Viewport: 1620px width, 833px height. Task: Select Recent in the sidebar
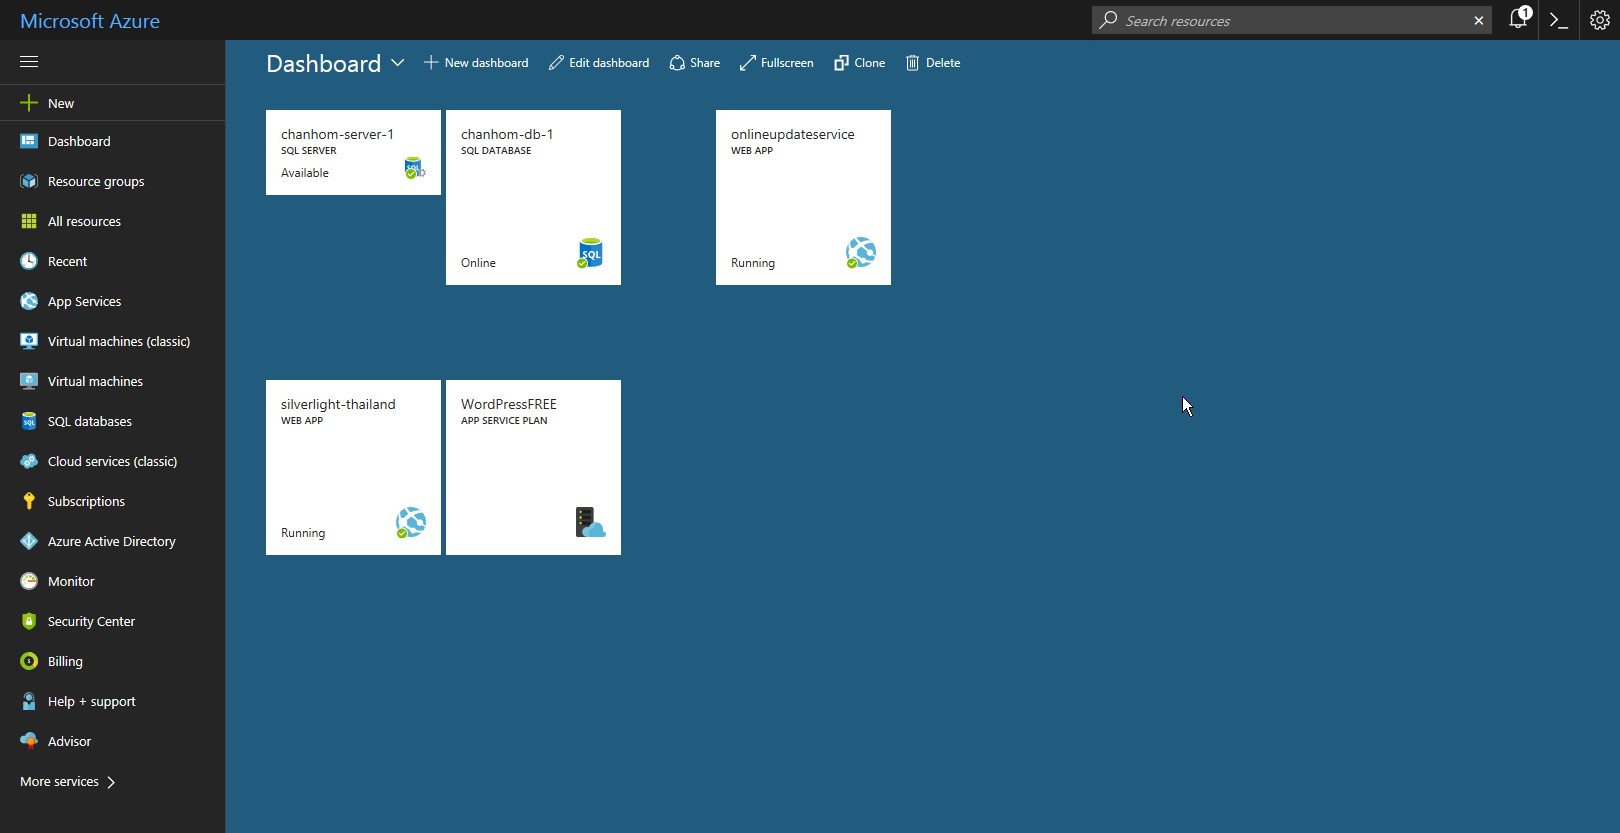67,261
